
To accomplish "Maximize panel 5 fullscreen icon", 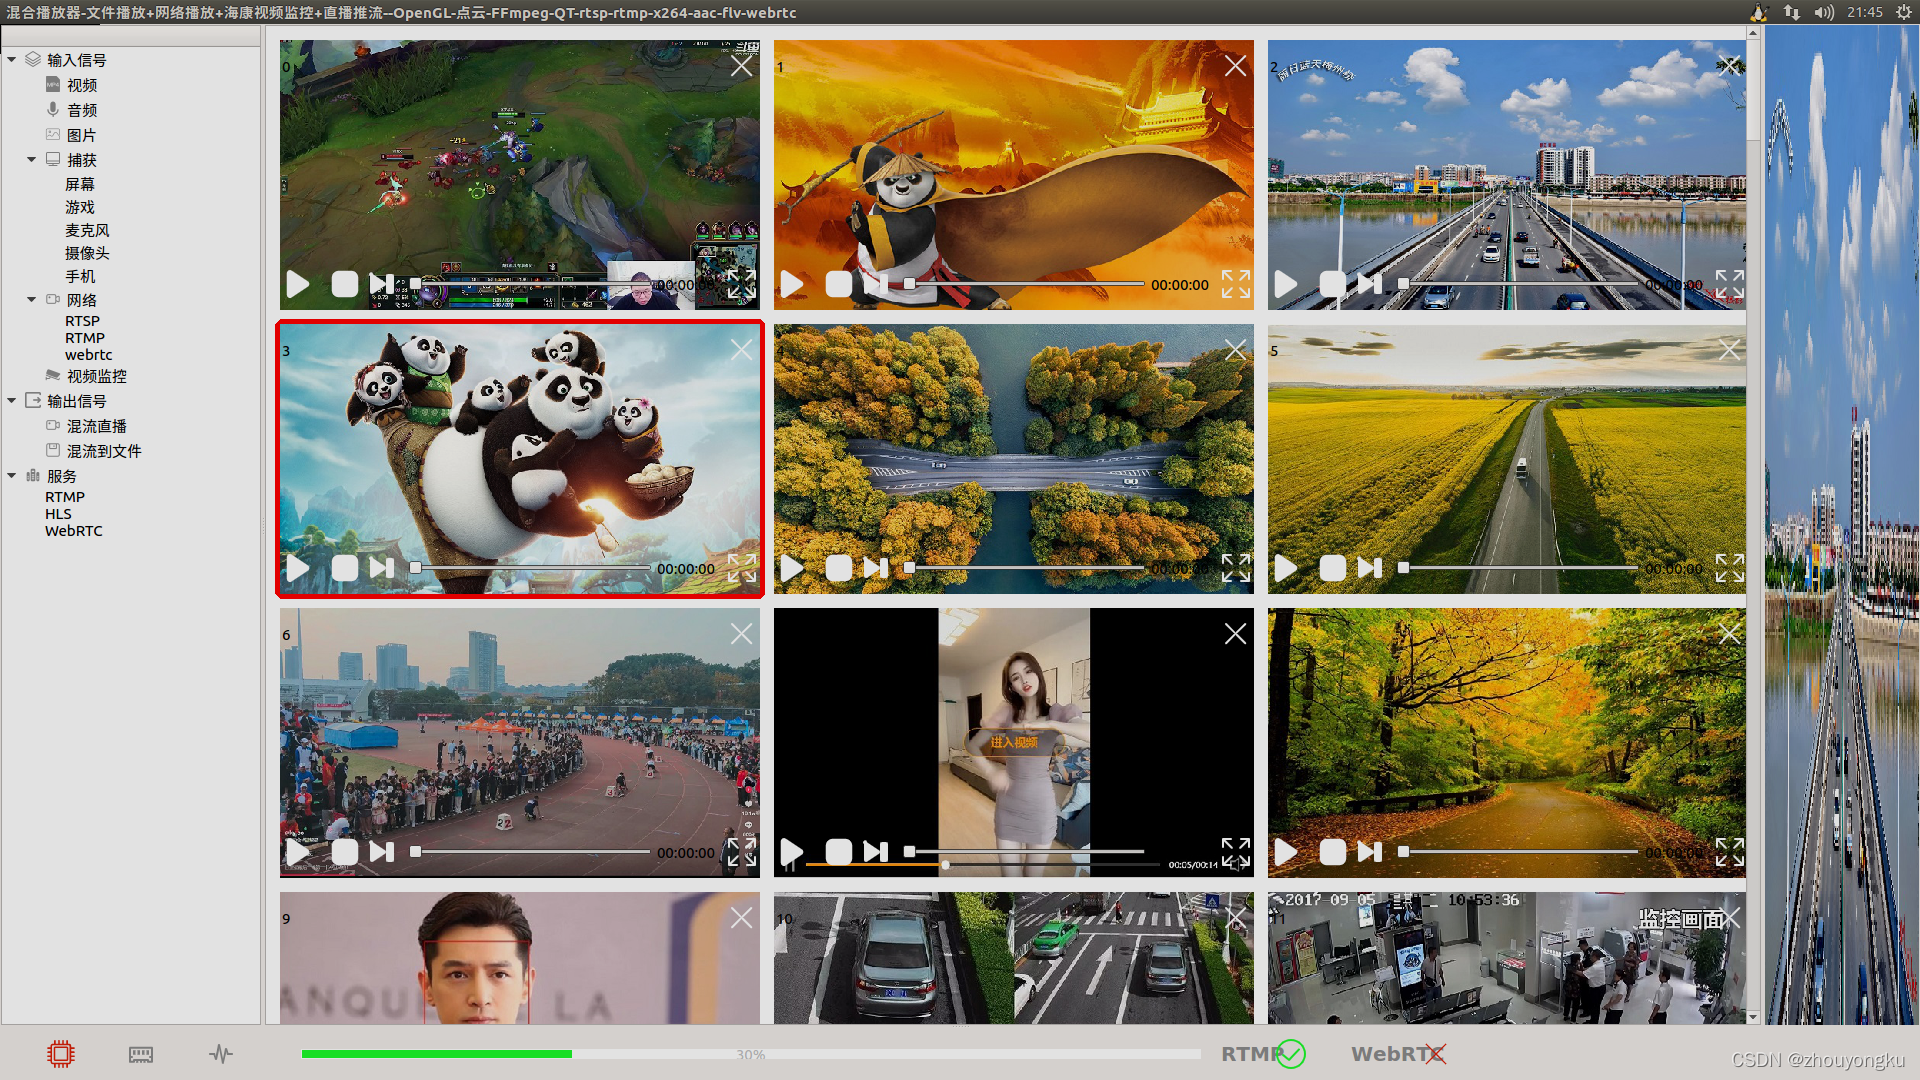I will (1730, 568).
